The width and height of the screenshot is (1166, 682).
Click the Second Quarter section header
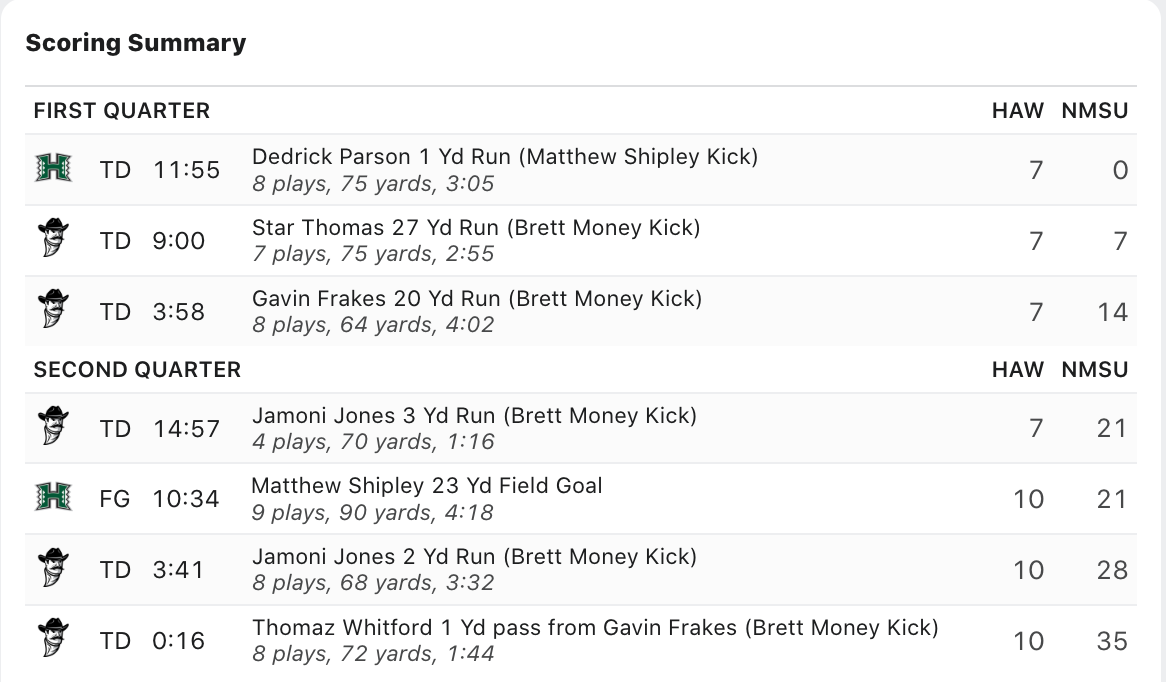click(x=138, y=370)
